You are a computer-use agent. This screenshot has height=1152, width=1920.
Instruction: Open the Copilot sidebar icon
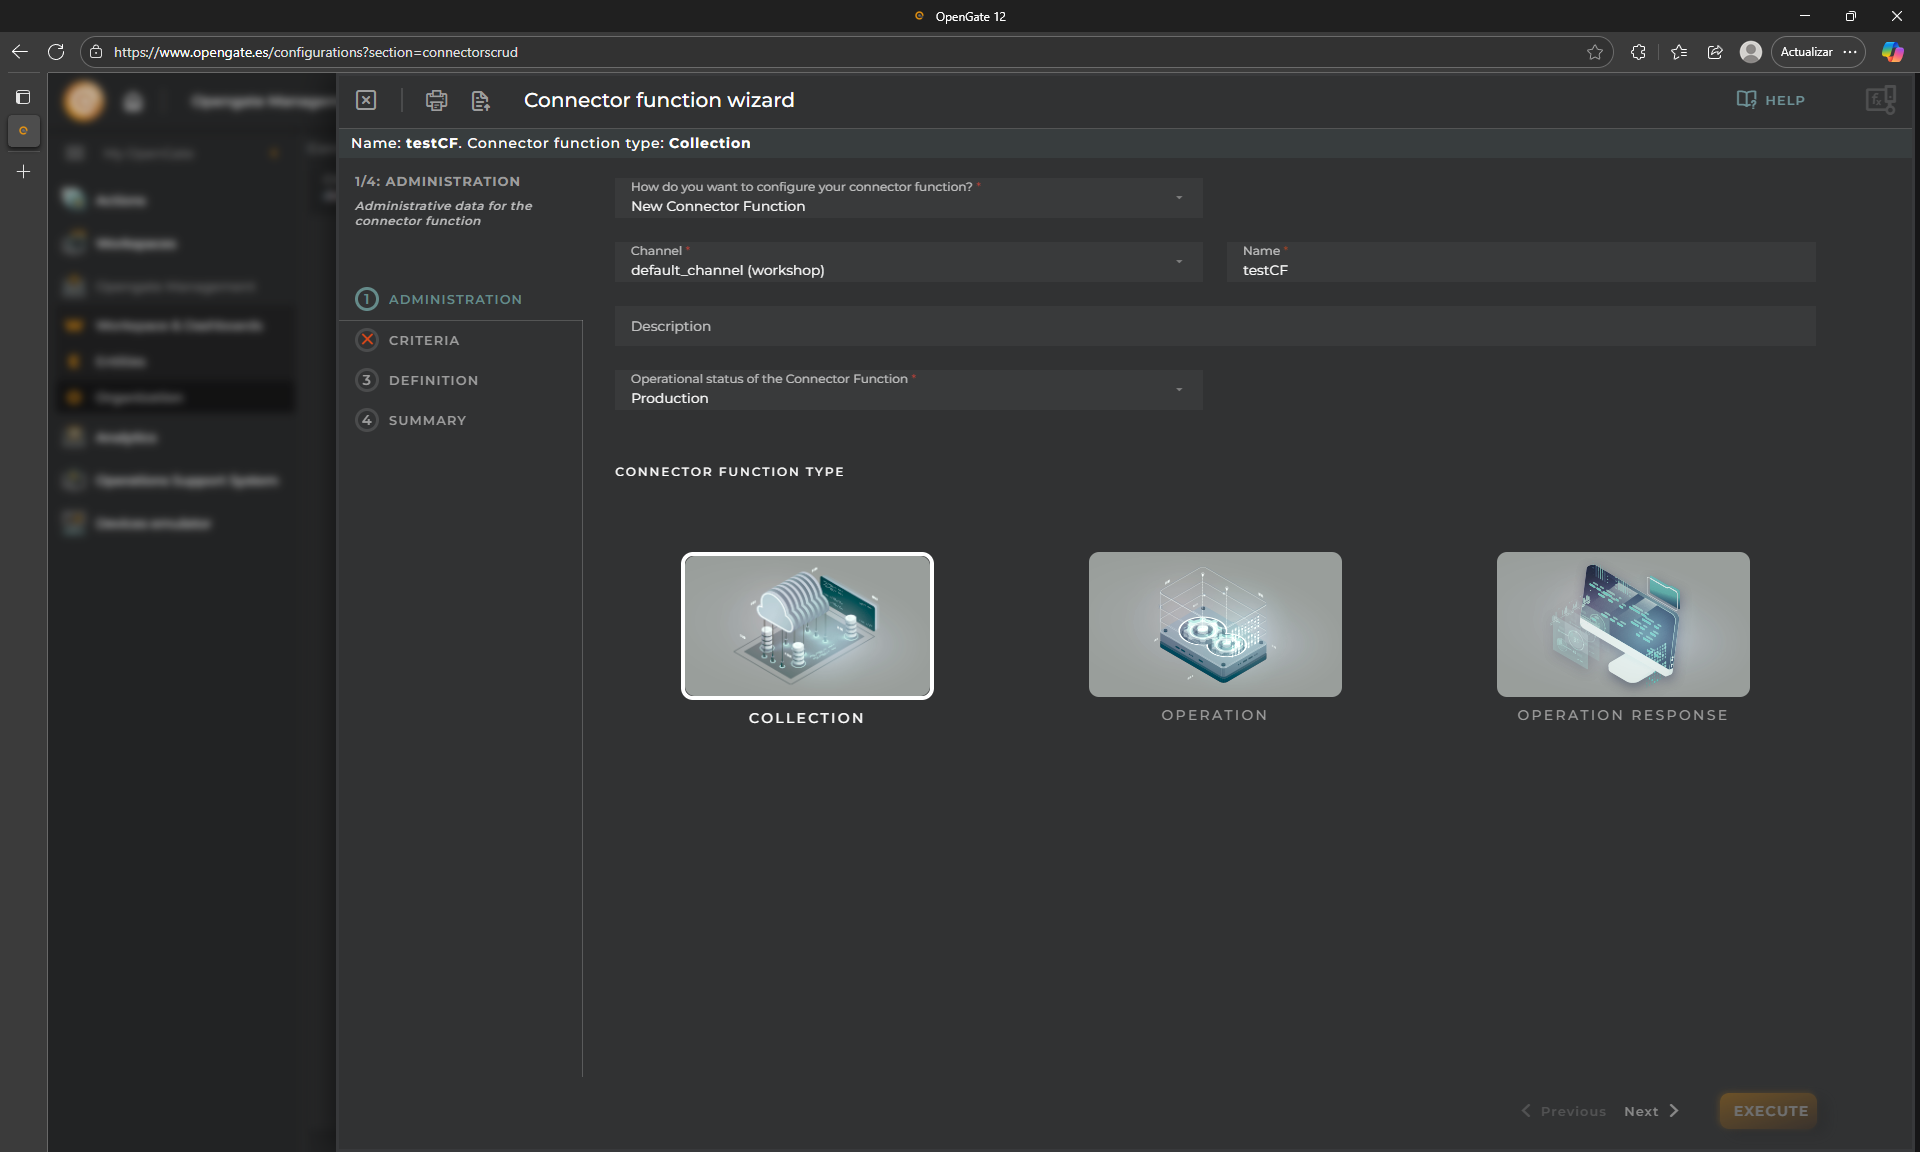point(1892,52)
